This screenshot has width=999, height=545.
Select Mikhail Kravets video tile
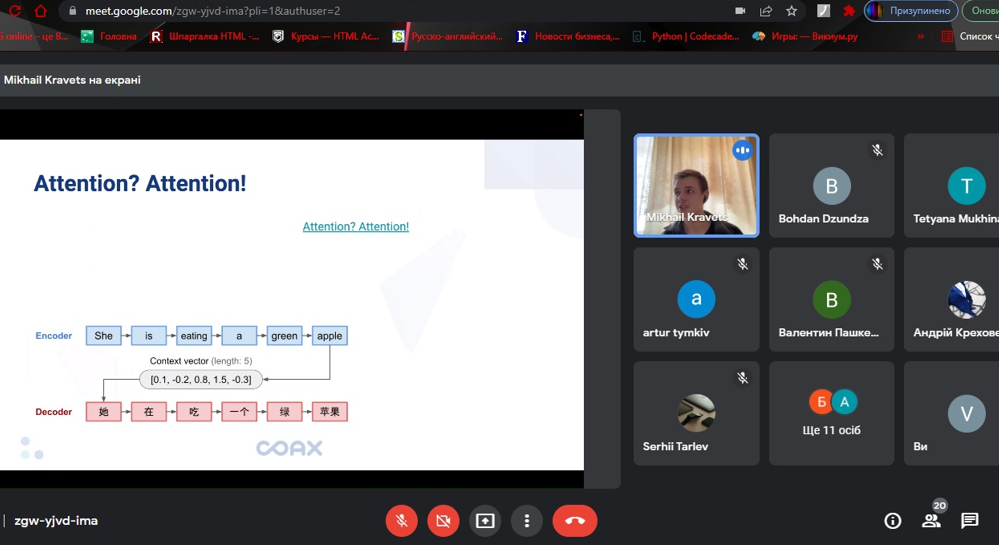696,186
